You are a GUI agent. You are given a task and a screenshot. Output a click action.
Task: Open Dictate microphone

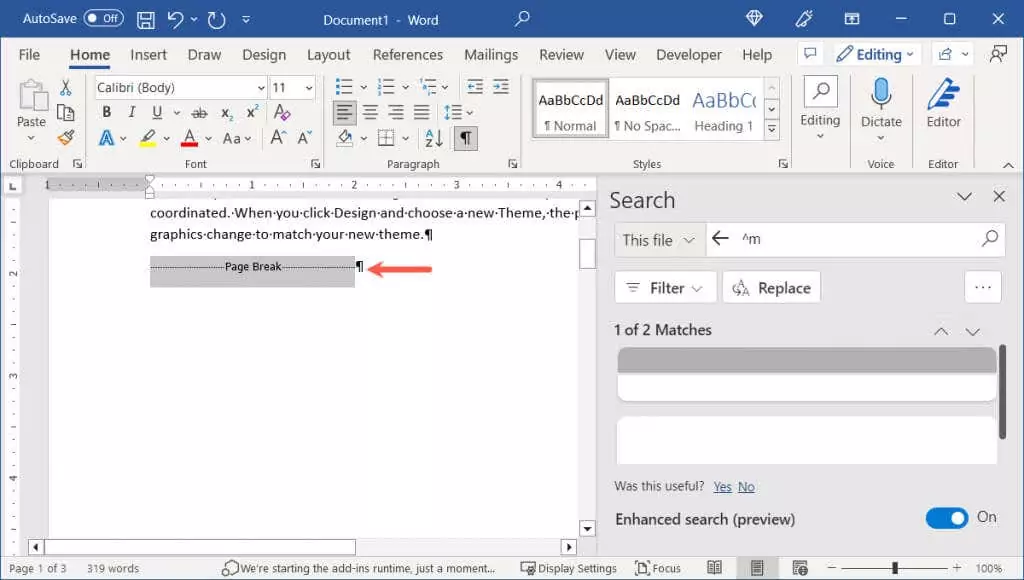click(x=881, y=93)
